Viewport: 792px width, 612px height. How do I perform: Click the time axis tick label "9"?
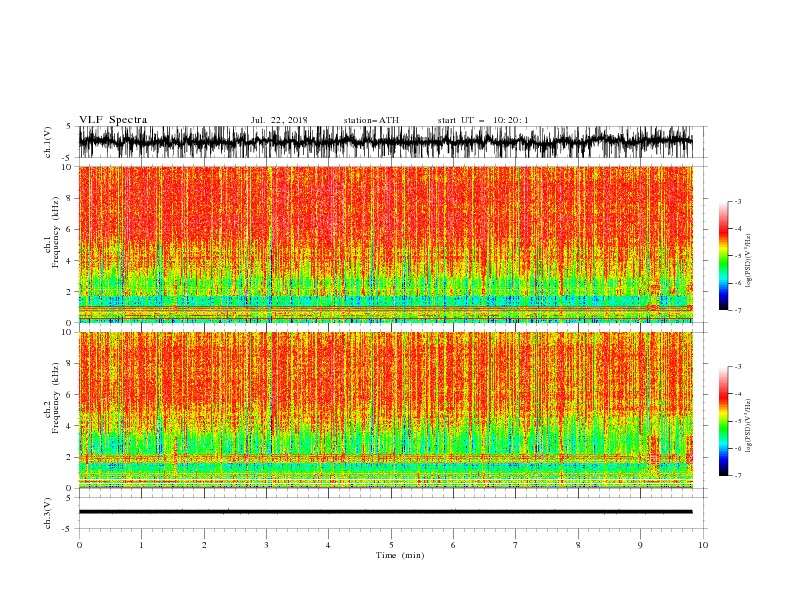pyautogui.click(x=640, y=545)
